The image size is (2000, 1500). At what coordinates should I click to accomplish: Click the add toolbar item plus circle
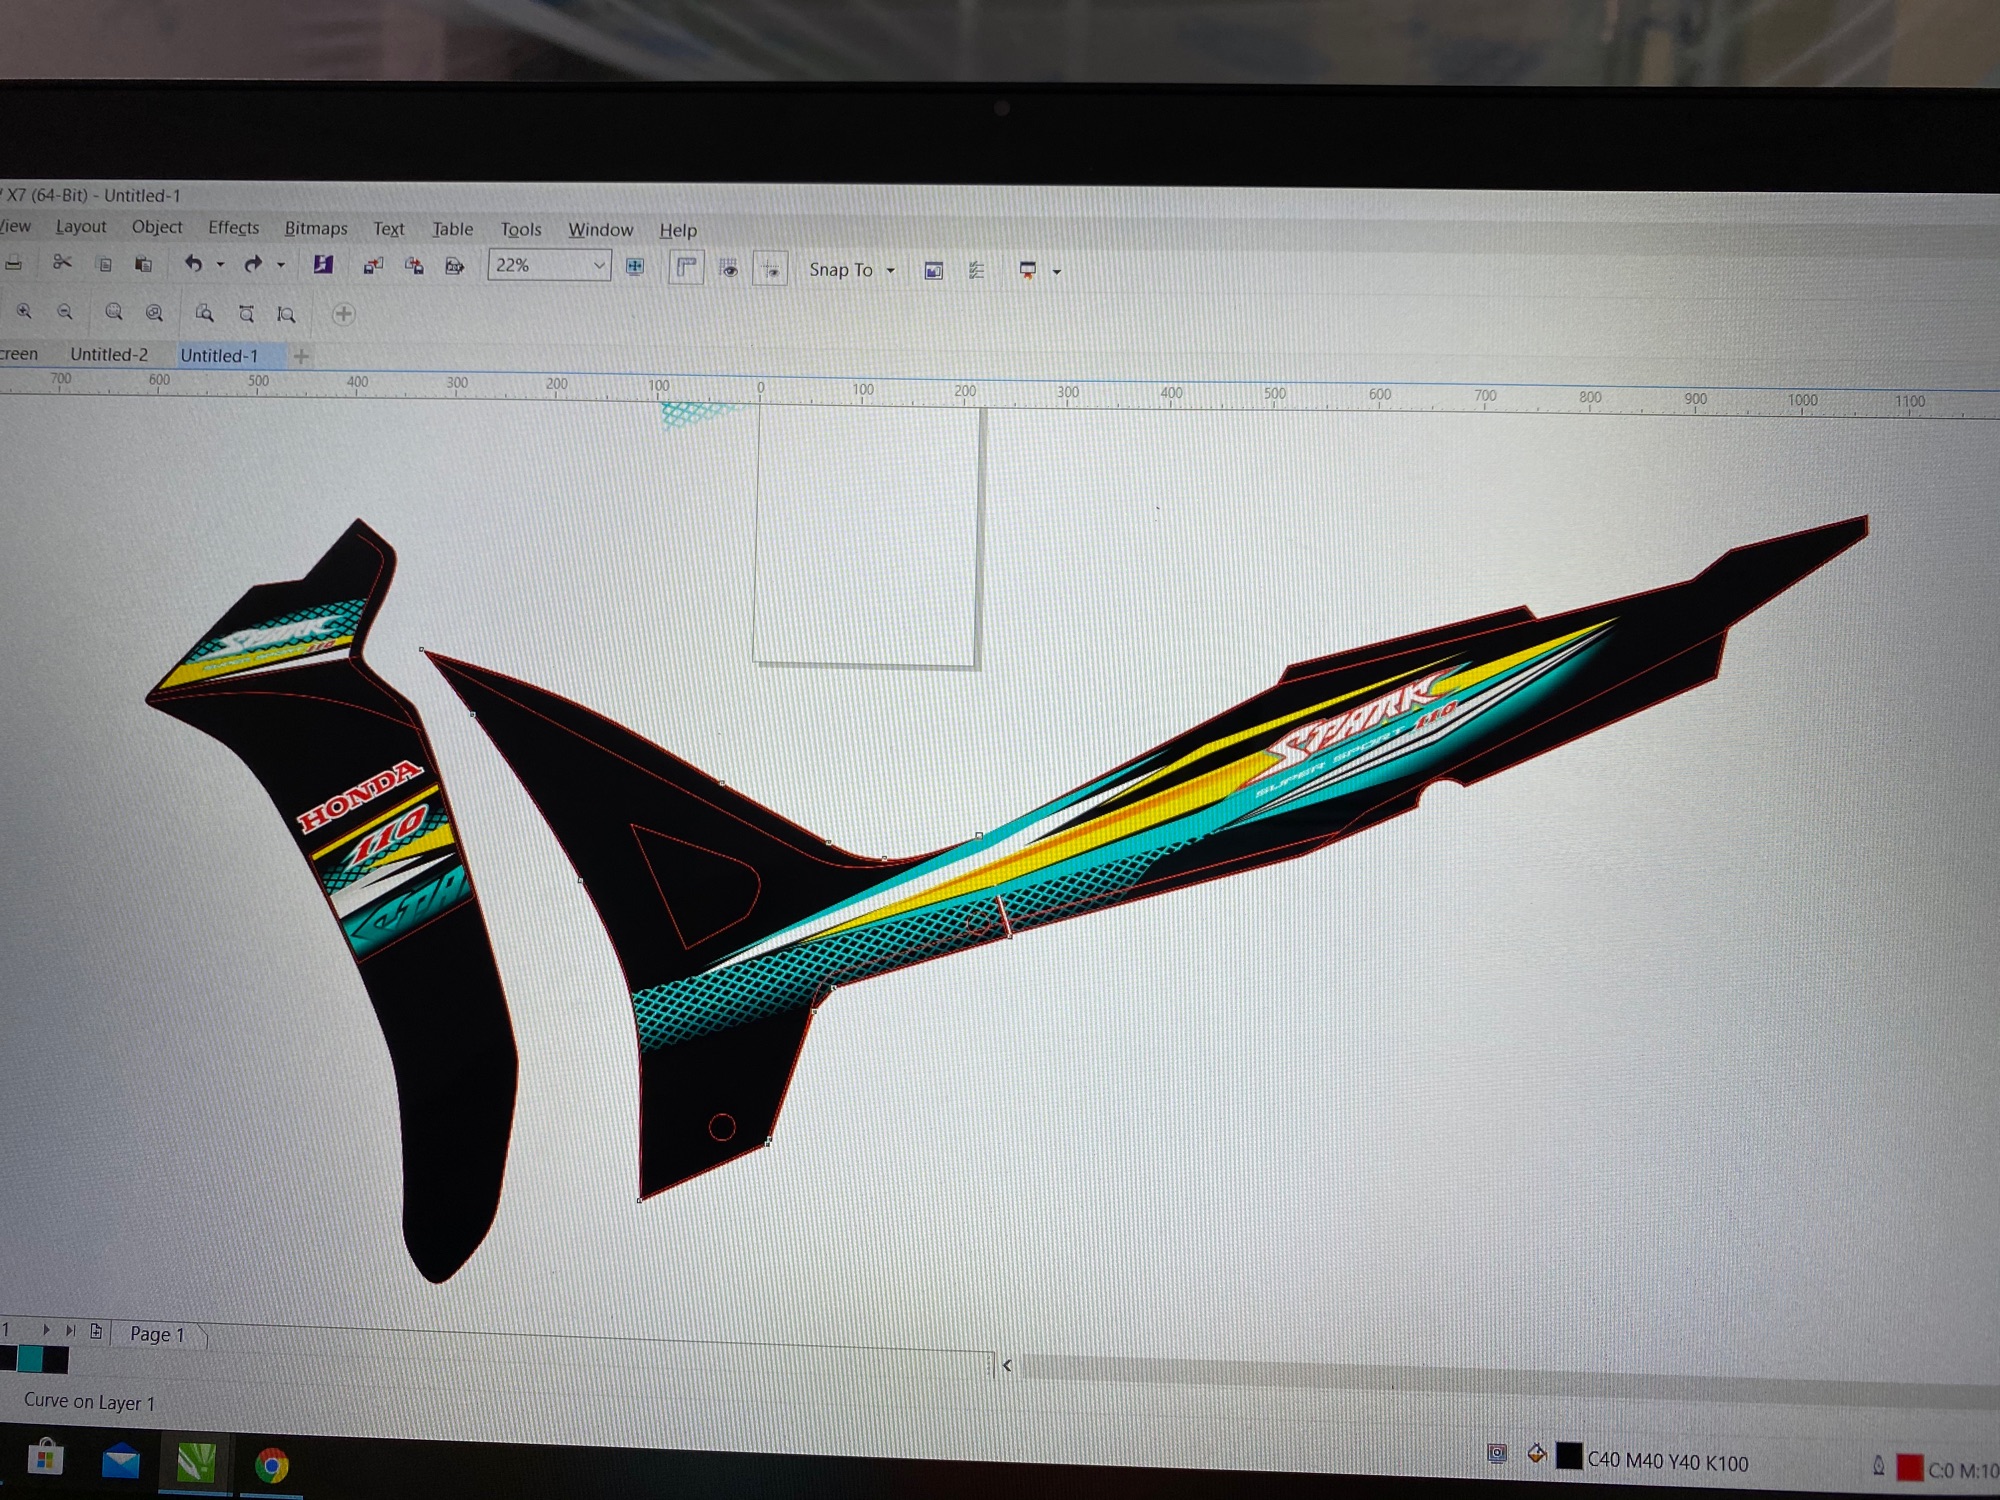343,314
